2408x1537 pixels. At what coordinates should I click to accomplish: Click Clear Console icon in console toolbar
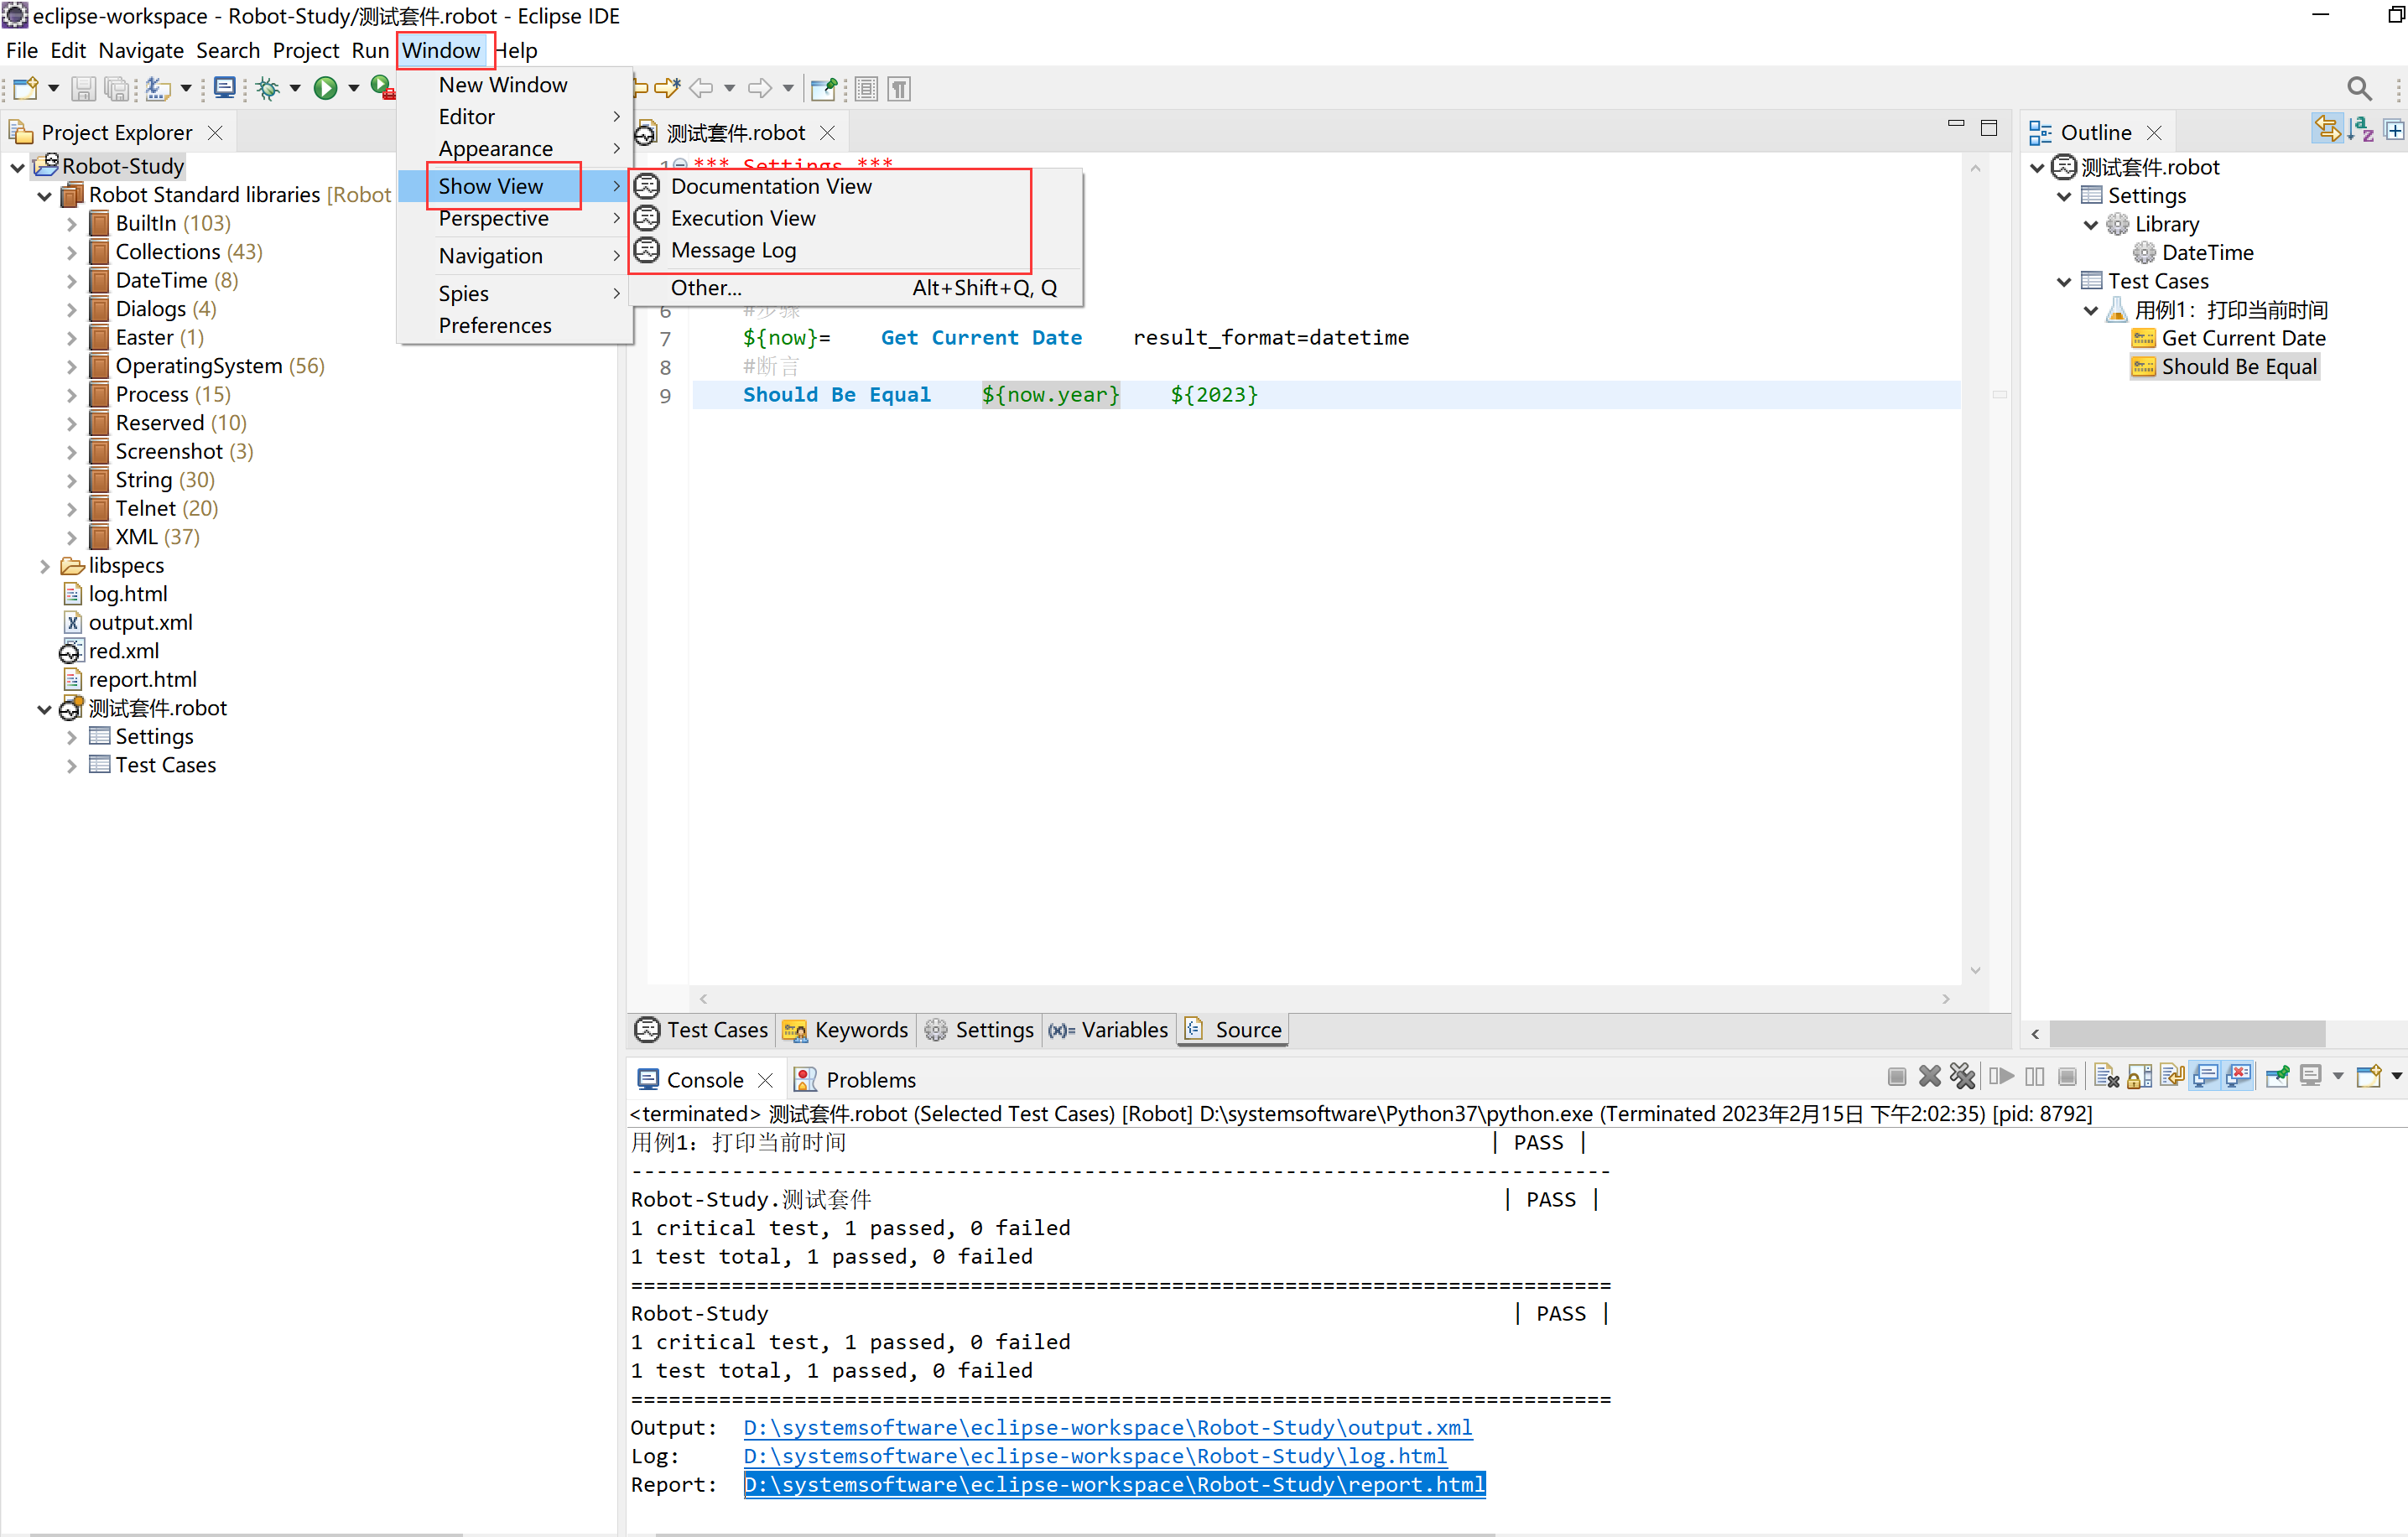point(2106,1076)
